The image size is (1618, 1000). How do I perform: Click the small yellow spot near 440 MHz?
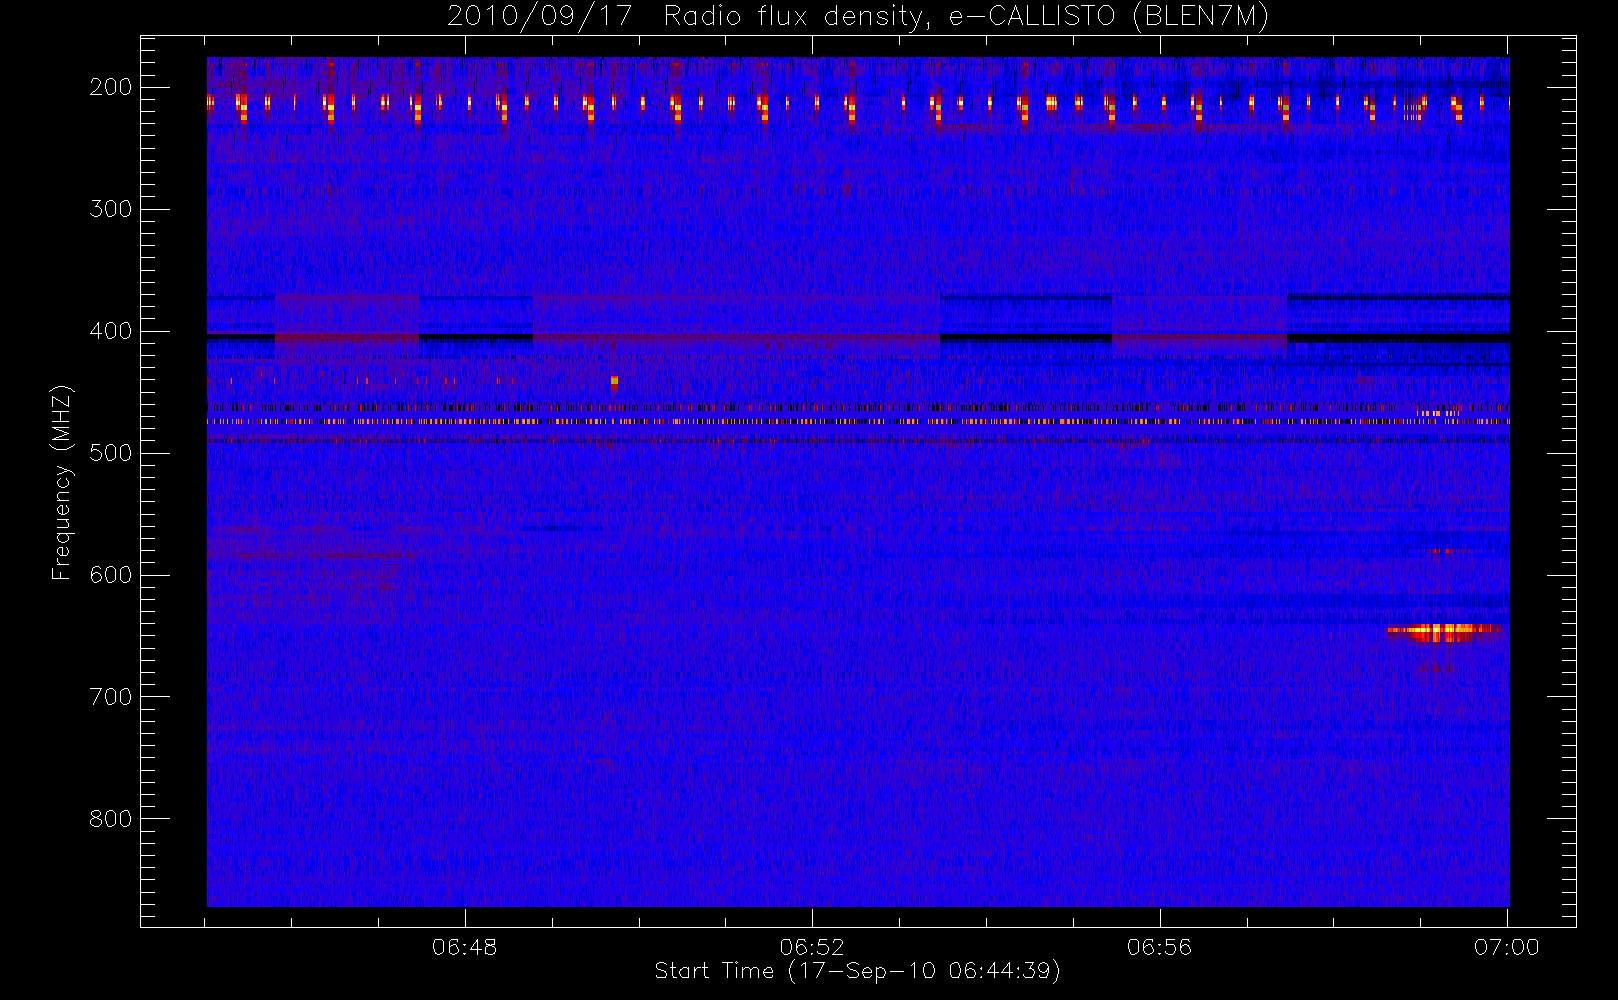[614, 381]
